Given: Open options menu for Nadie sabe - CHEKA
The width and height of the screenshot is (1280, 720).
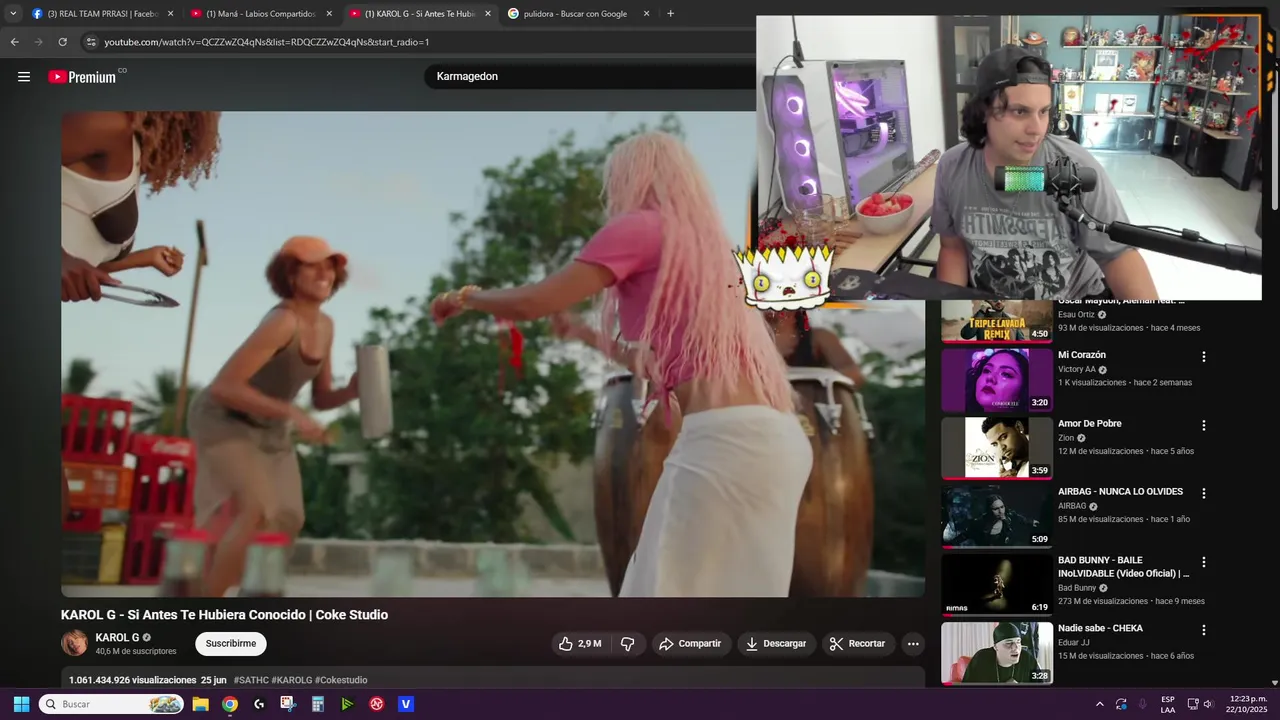Looking at the screenshot, I should click(x=1204, y=630).
